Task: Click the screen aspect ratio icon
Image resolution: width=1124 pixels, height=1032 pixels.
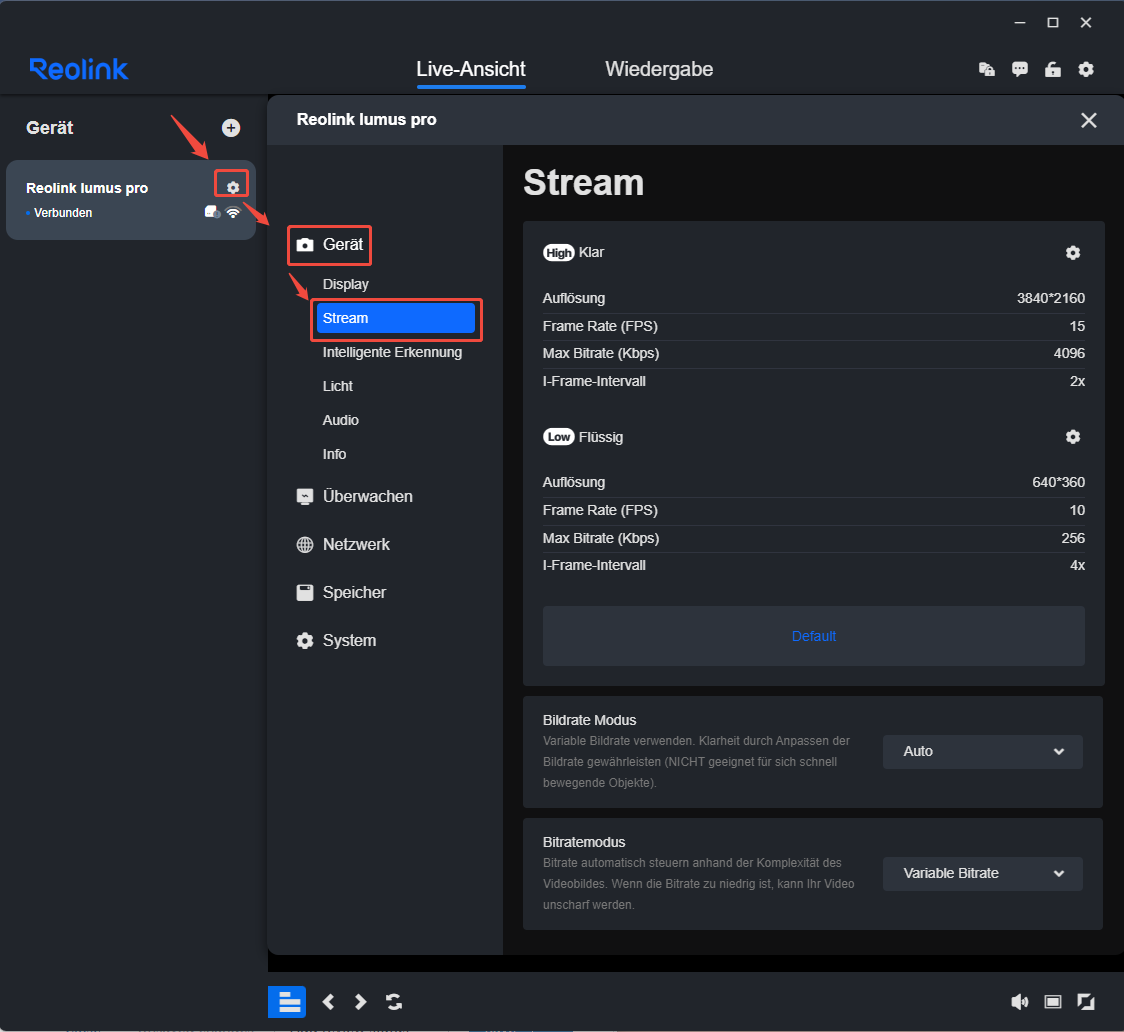Action: [x=1052, y=1002]
